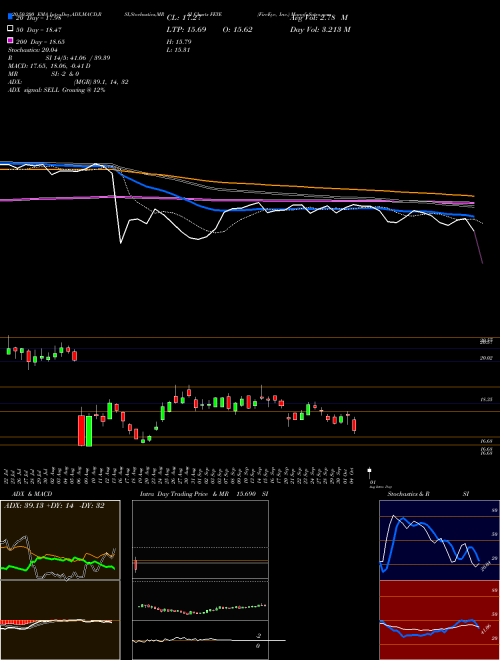
Task: Open the ADX indicator chart panel
Action: (60, 540)
